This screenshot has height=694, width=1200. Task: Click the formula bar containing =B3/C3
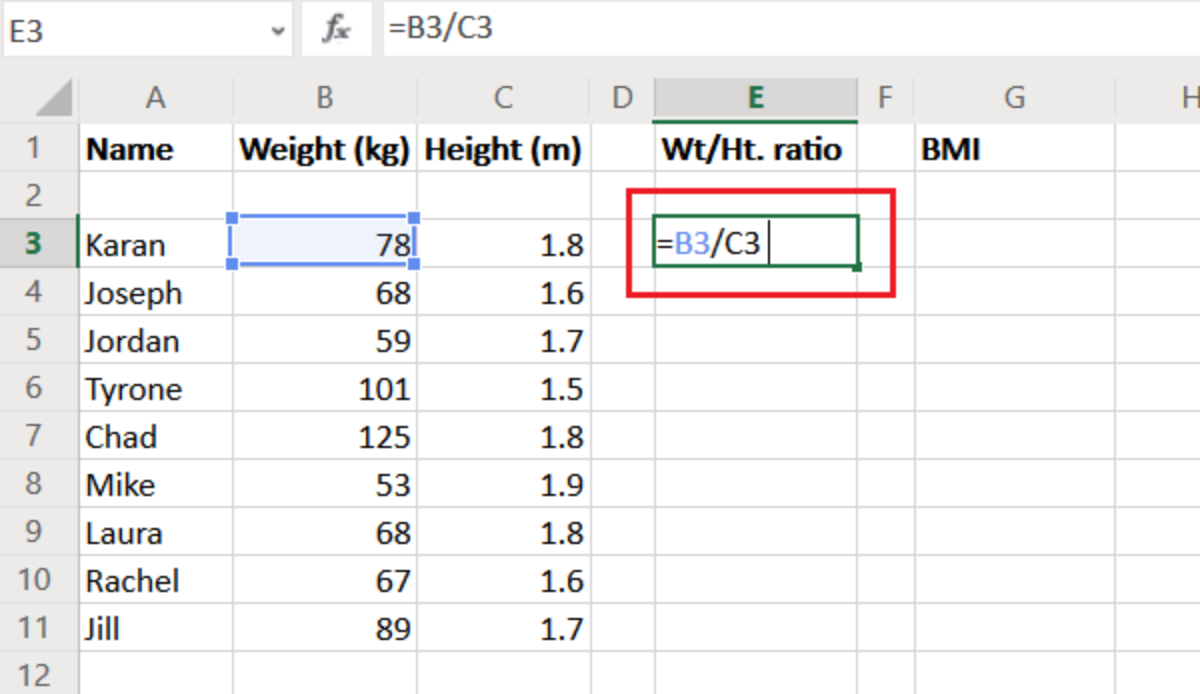790,30
